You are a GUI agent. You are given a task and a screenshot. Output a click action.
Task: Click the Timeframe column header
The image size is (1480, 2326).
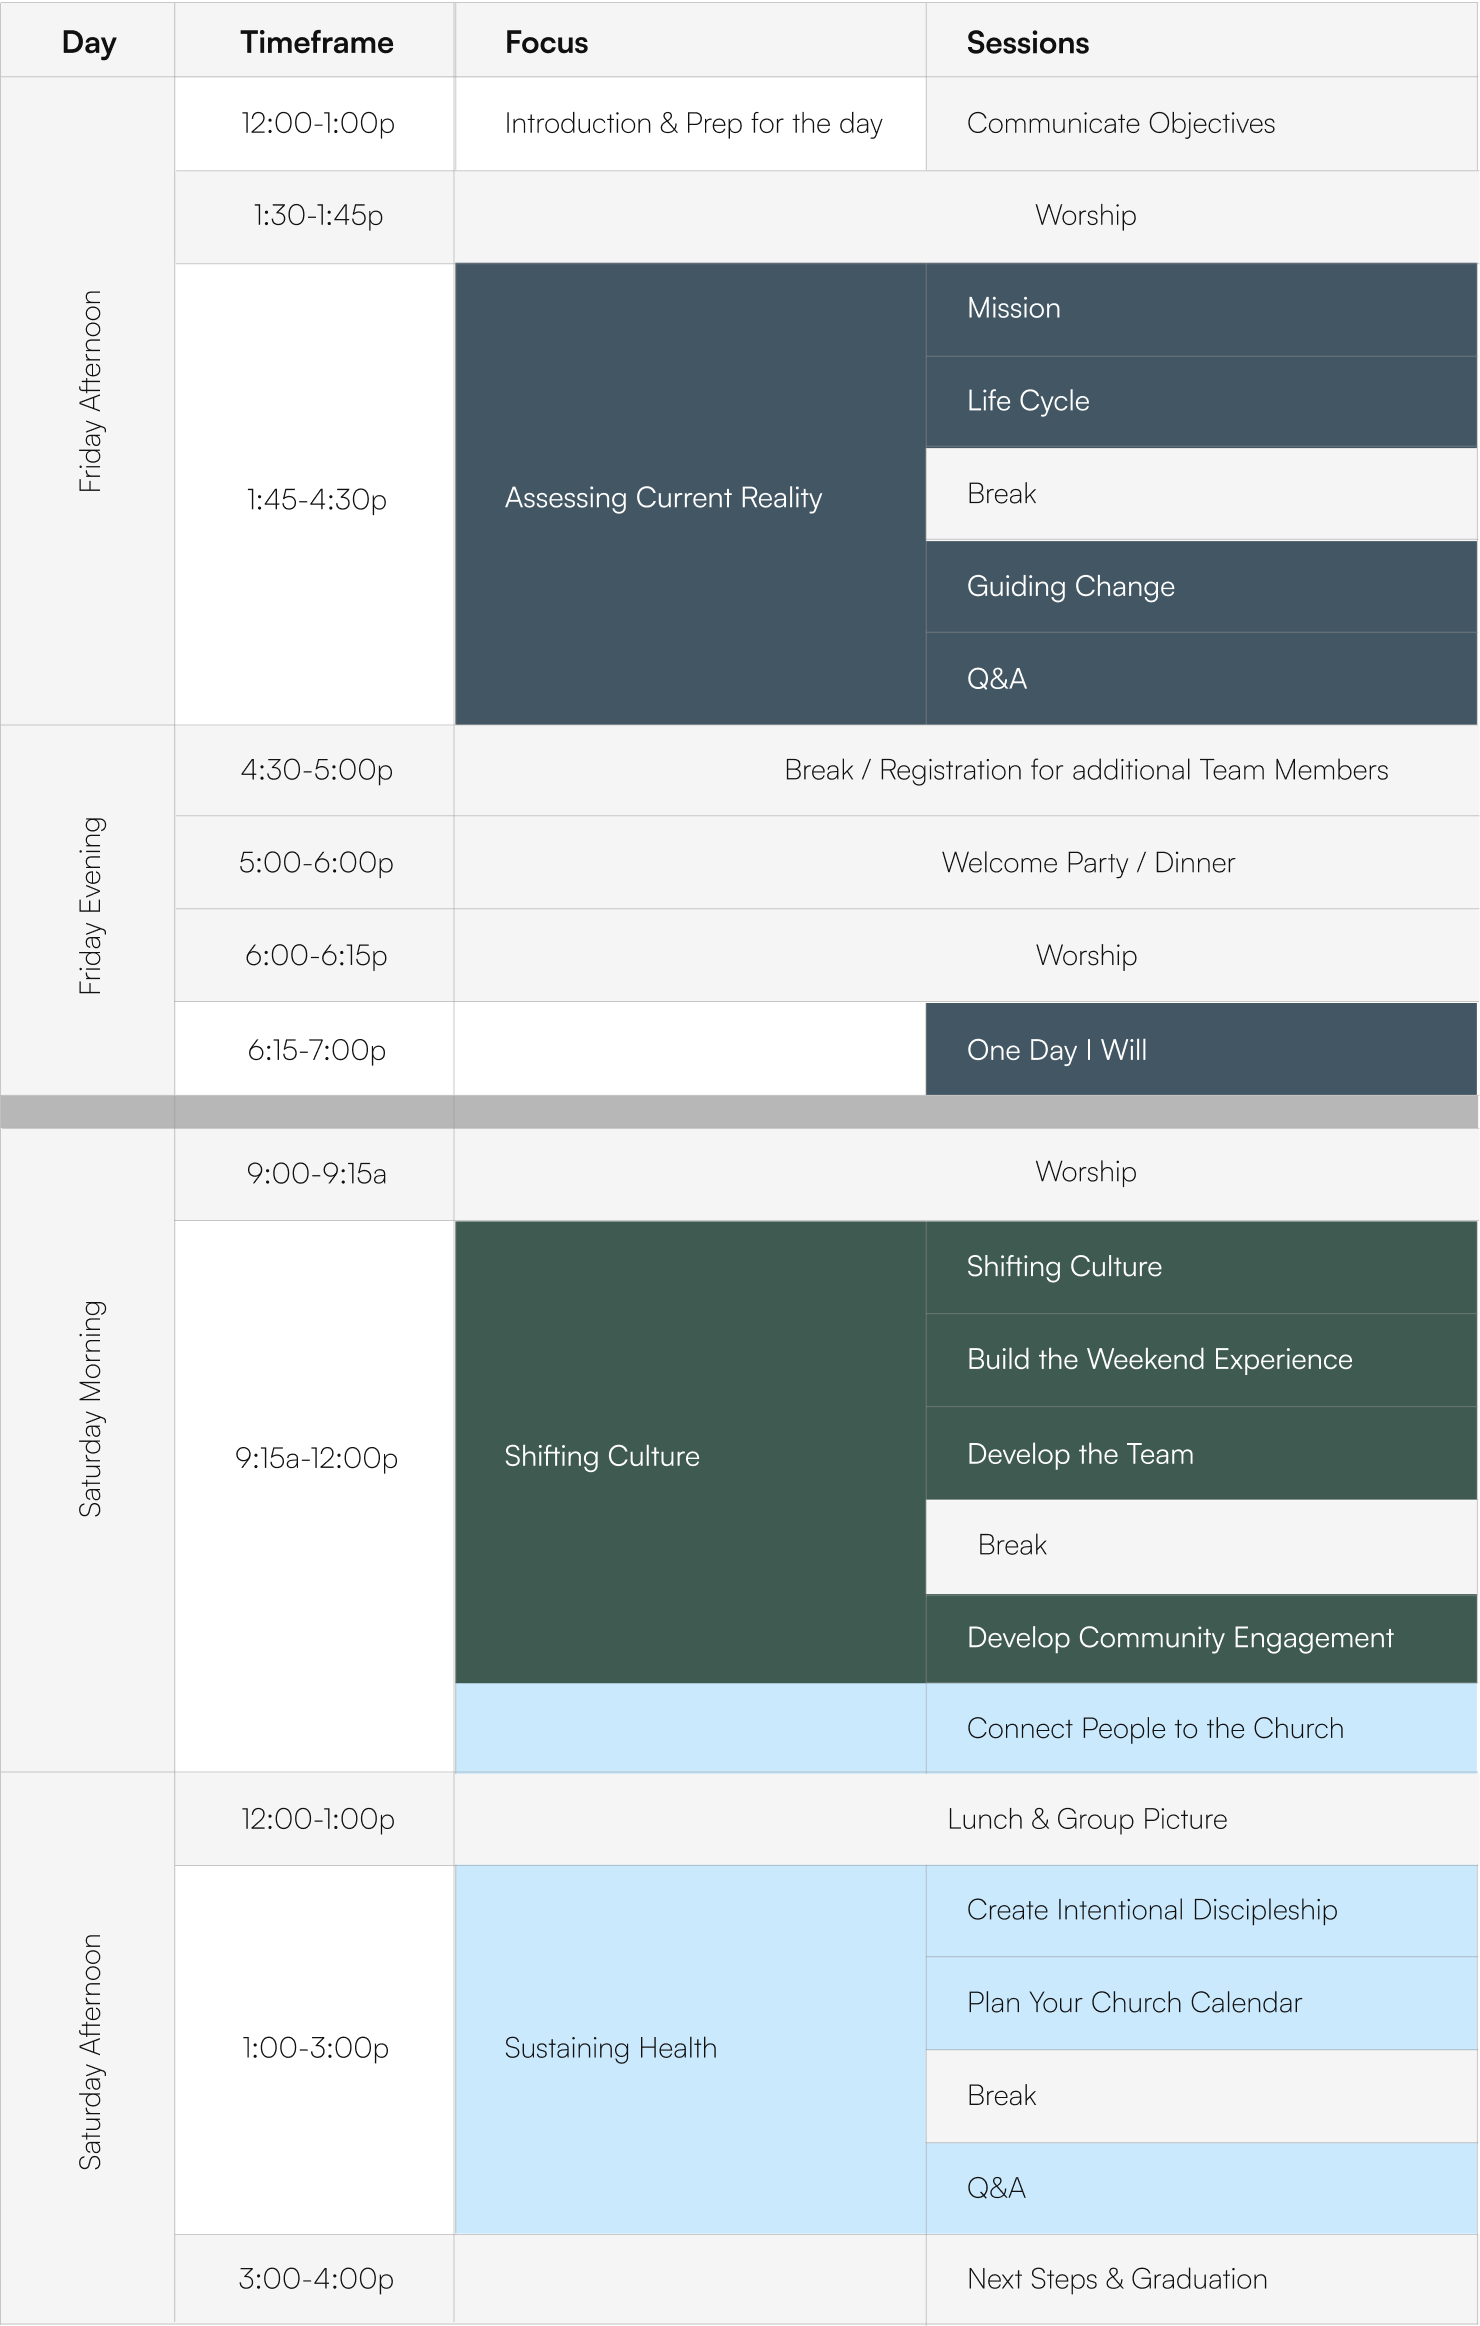315,42
